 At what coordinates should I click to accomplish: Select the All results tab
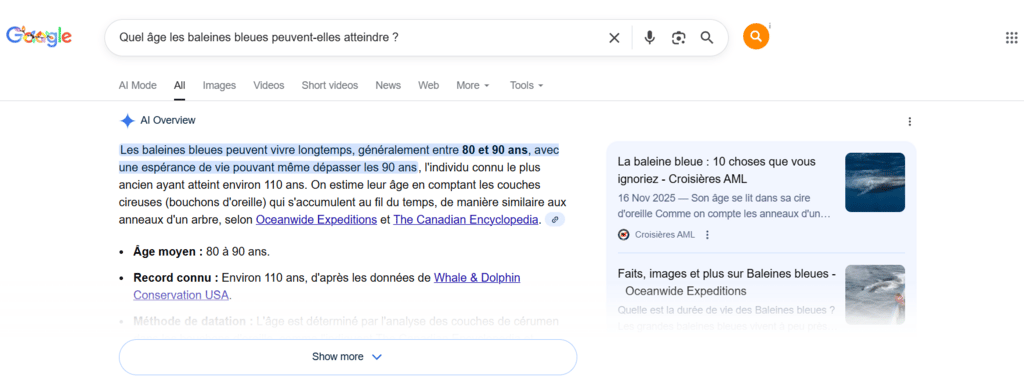pos(180,86)
